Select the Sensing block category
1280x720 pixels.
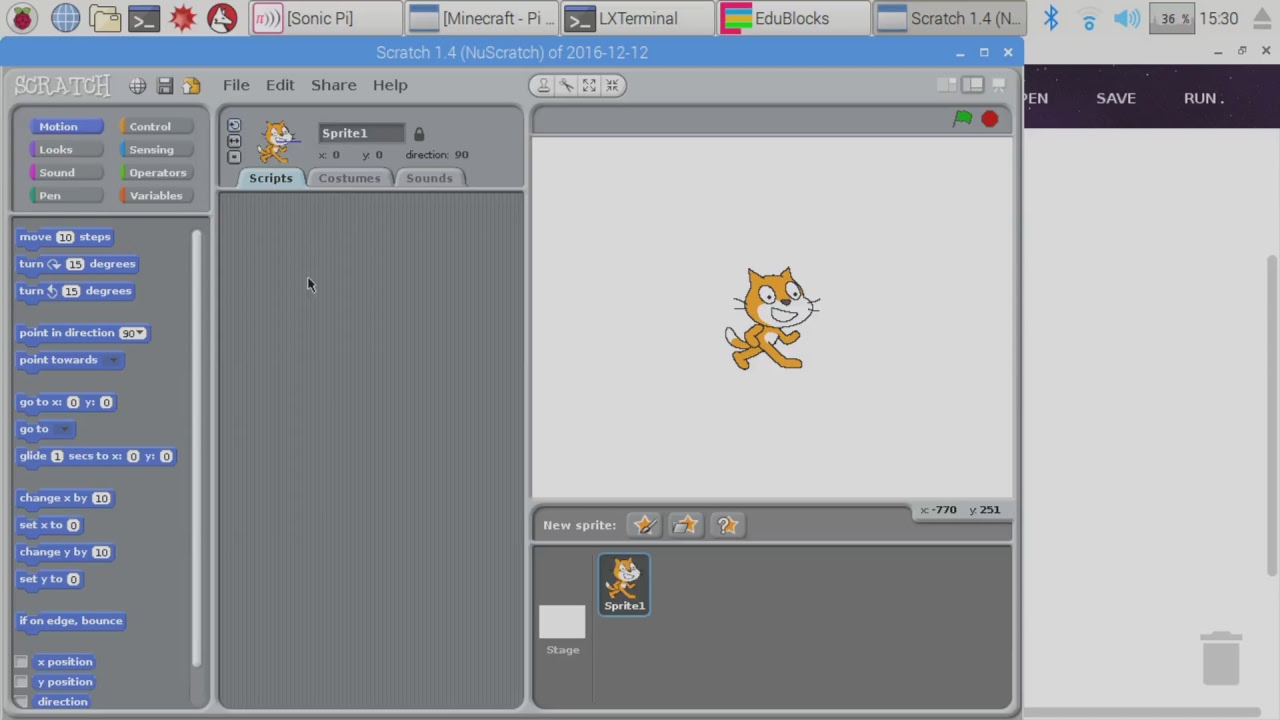tap(157, 150)
